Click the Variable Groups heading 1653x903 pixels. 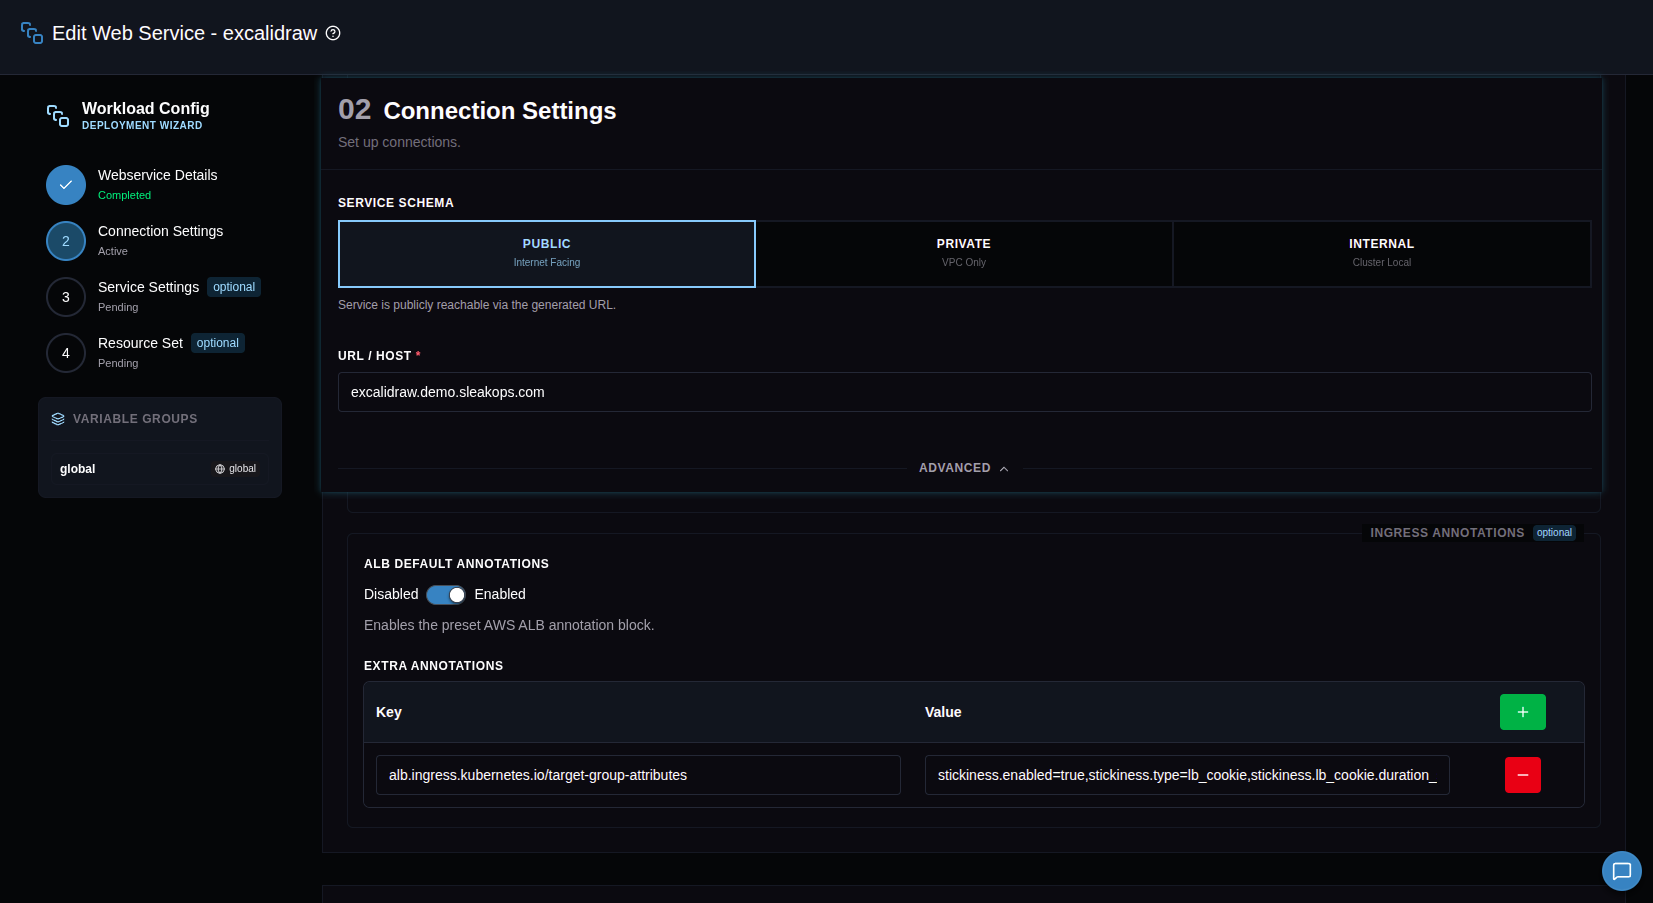pyautogui.click(x=135, y=419)
